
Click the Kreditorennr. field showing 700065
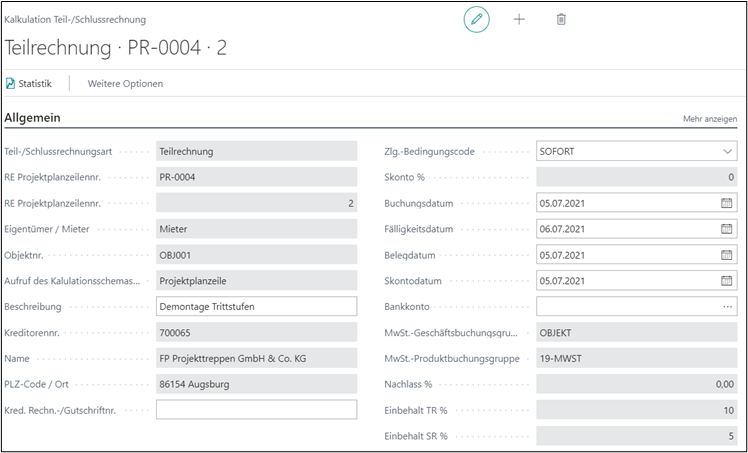tap(256, 332)
